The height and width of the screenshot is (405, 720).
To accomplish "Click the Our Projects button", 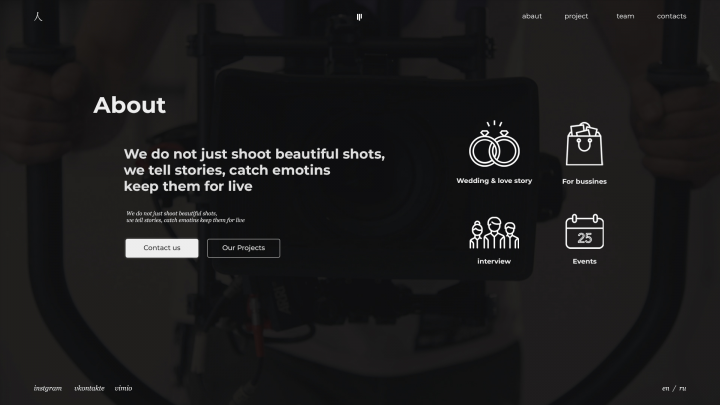I will coord(243,248).
